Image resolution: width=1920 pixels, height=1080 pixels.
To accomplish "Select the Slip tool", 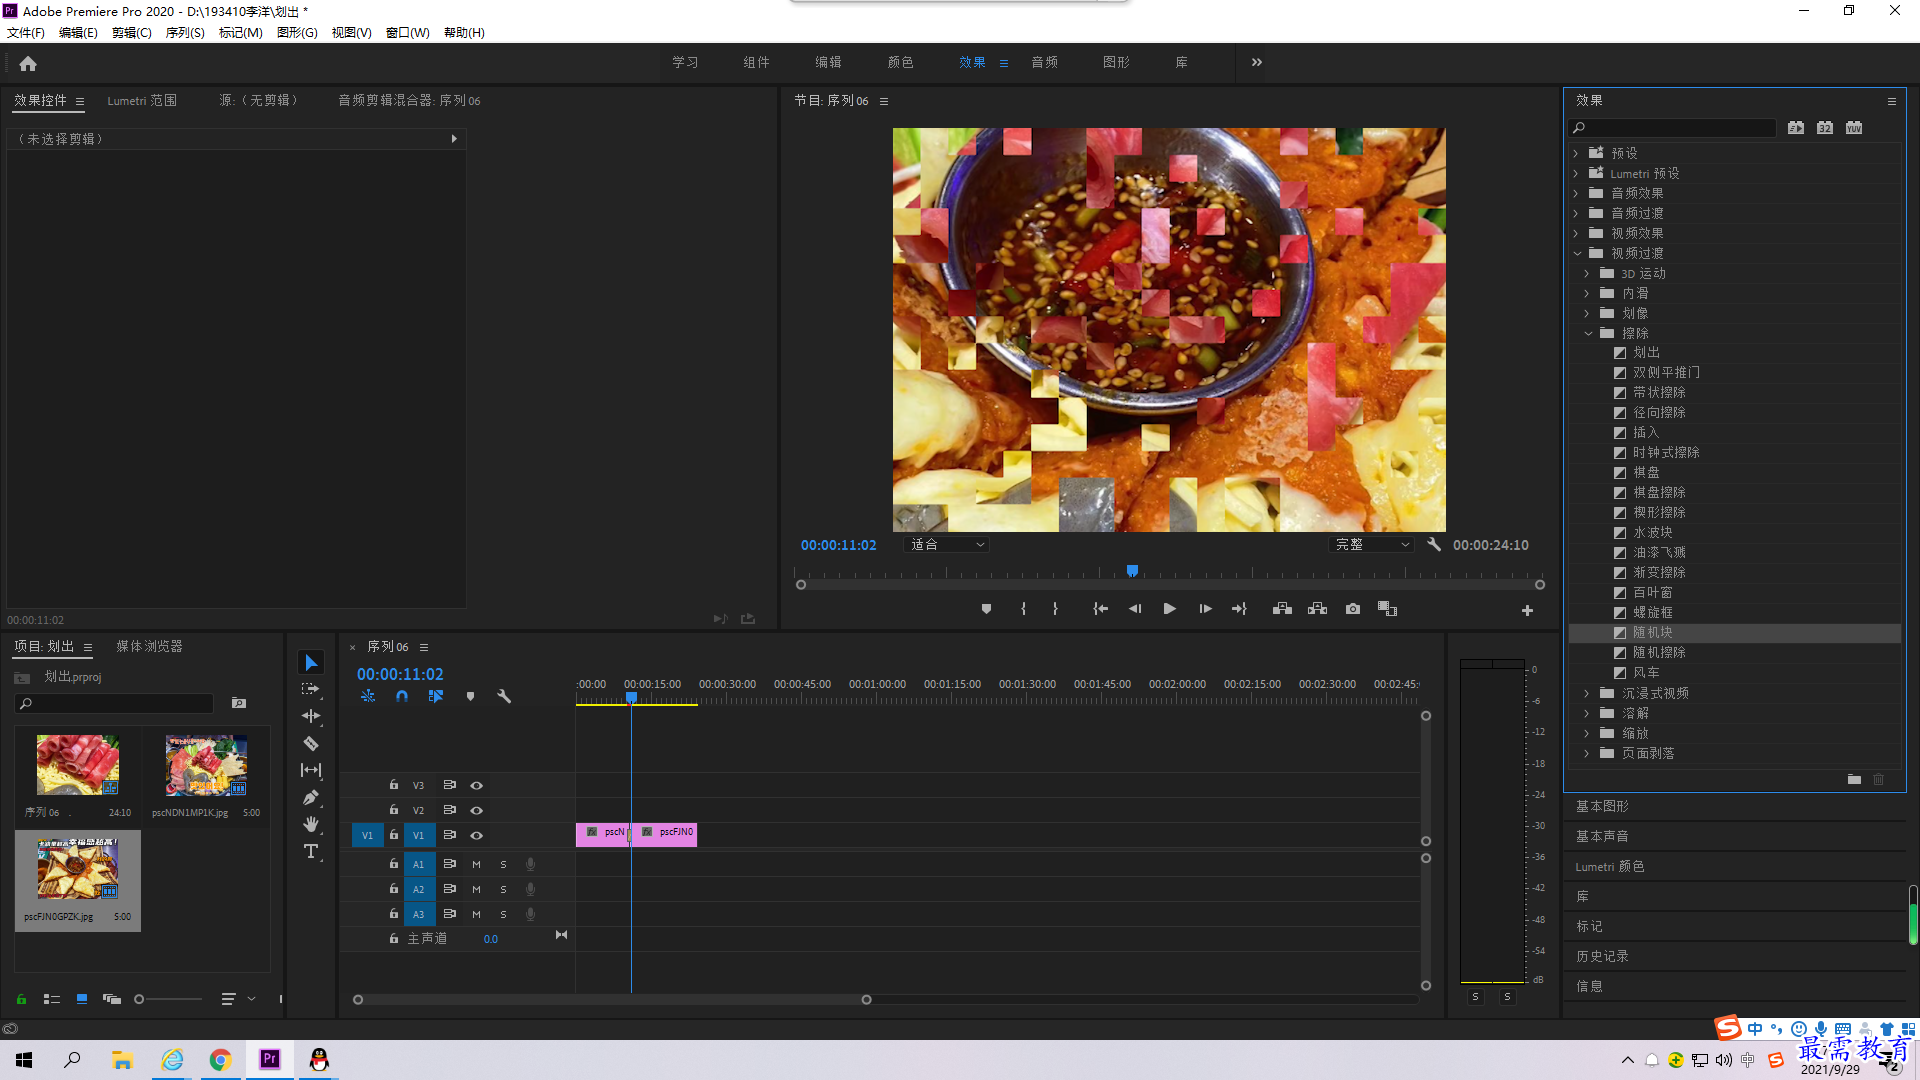I will point(311,770).
